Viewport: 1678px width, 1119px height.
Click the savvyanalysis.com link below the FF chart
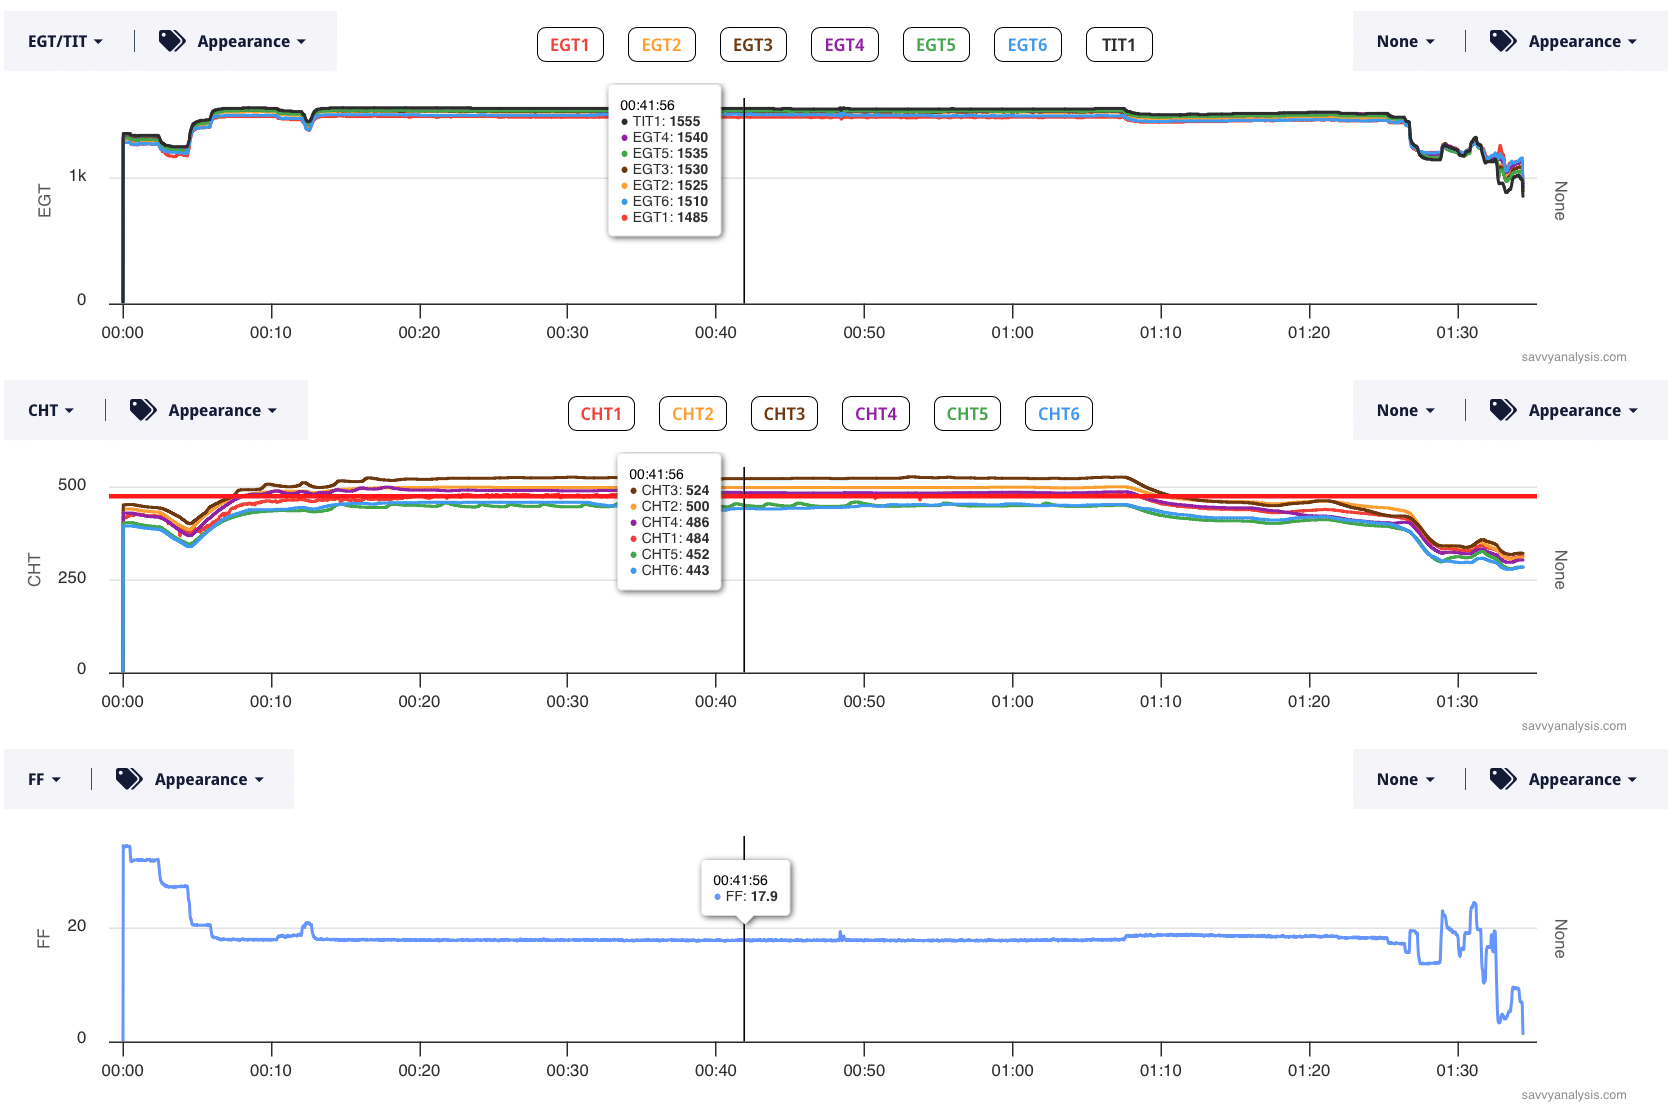(1573, 1095)
